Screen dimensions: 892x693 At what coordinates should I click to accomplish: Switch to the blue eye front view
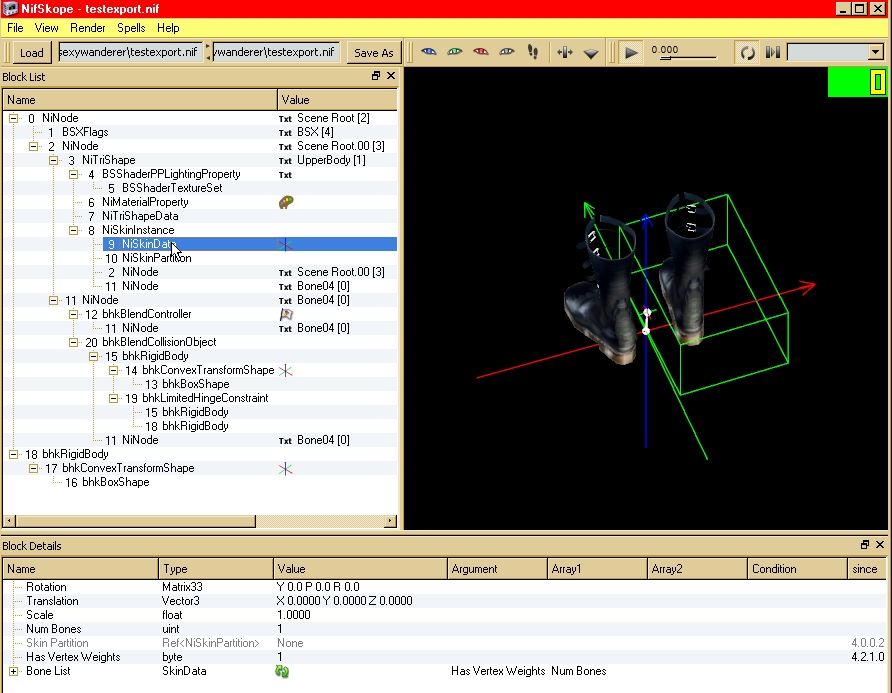428,52
